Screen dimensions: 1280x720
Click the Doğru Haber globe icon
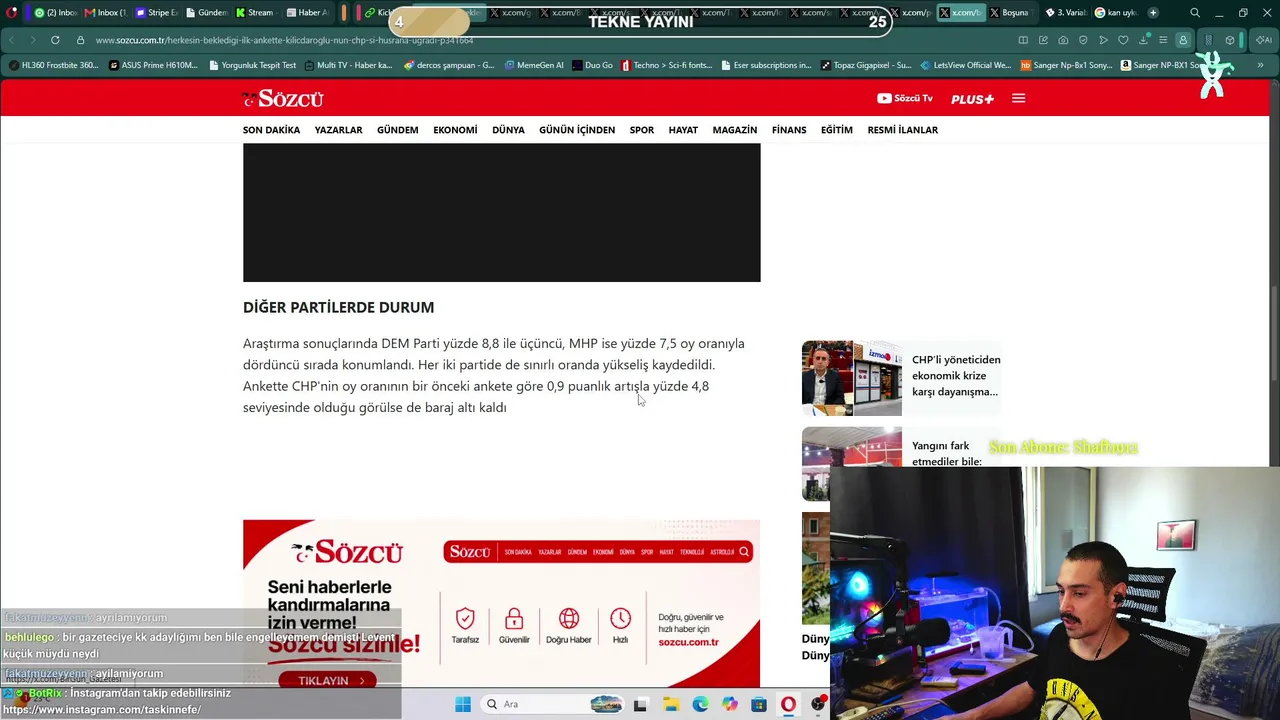click(x=569, y=619)
